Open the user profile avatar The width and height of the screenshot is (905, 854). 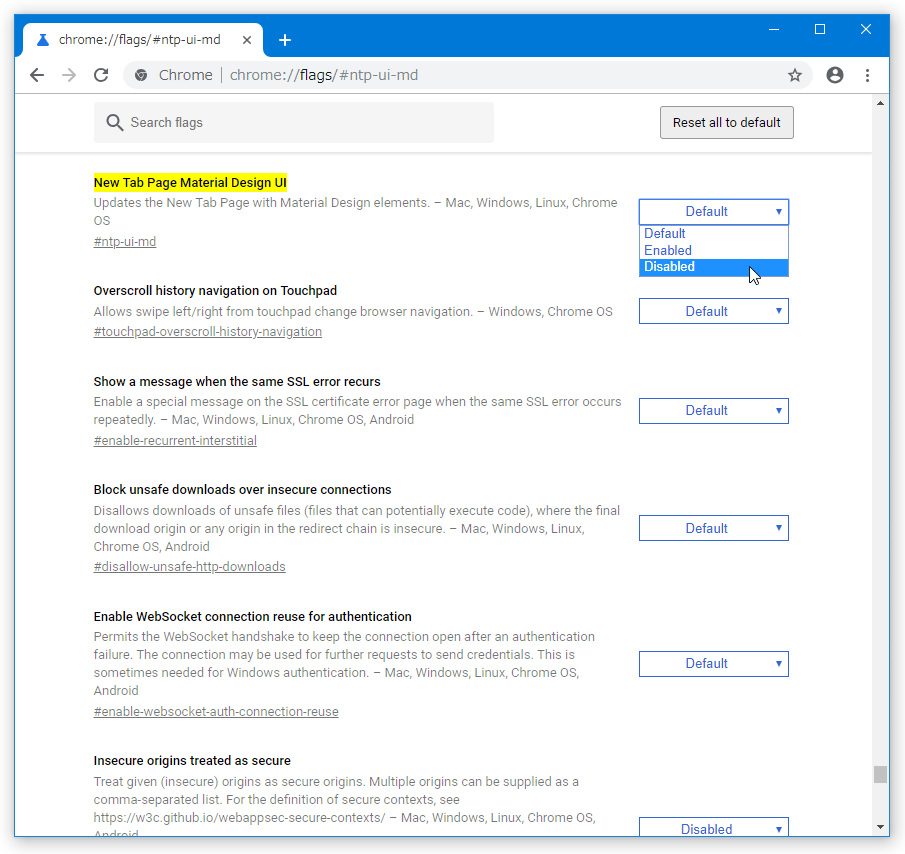835,75
